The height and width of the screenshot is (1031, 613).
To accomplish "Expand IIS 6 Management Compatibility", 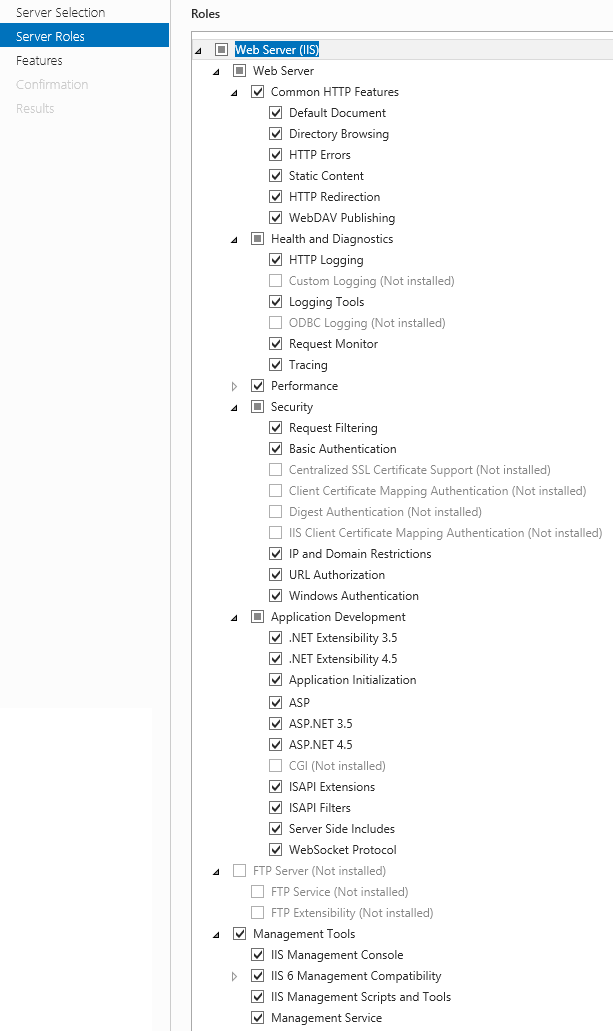I will coord(234,976).
